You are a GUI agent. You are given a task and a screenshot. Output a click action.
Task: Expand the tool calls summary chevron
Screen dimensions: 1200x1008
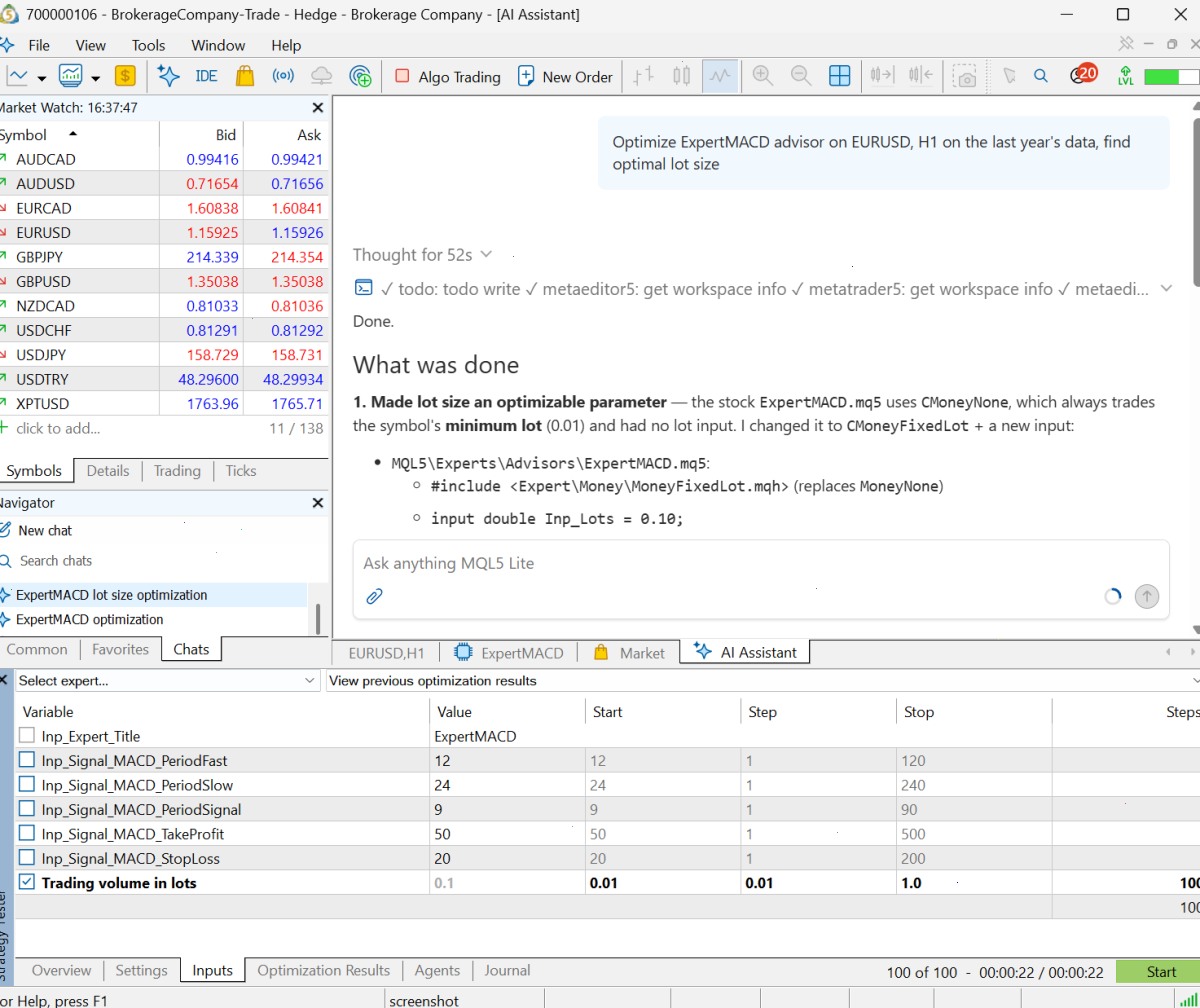click(1166, 289)
